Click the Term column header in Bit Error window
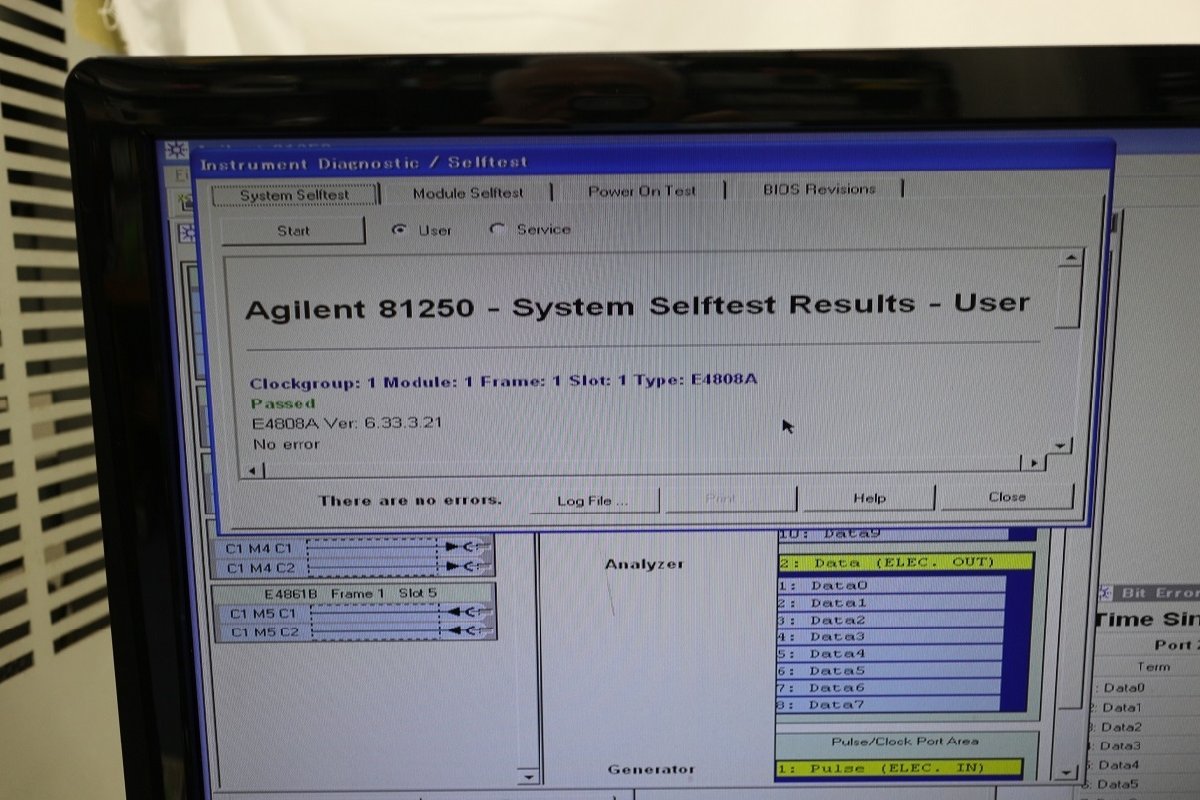The width and height of the screenshot is (1200, 800). [x=1153, y=667]
